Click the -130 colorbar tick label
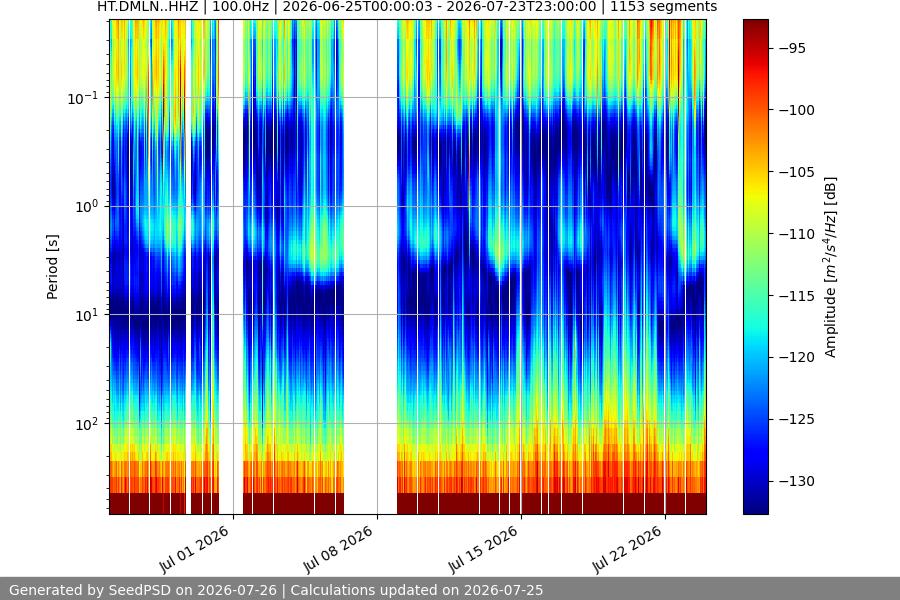Viewport: 900px width, 600px height. pos(797,481)
